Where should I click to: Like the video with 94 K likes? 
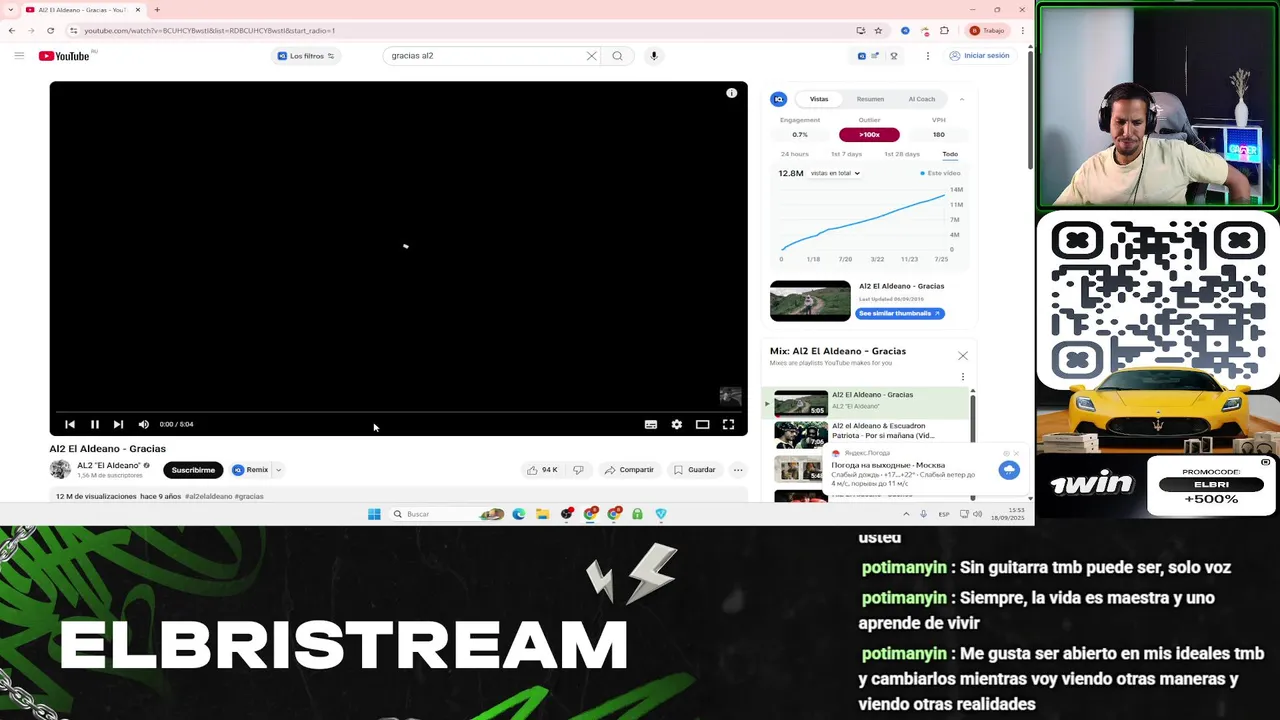pos(543,470)
